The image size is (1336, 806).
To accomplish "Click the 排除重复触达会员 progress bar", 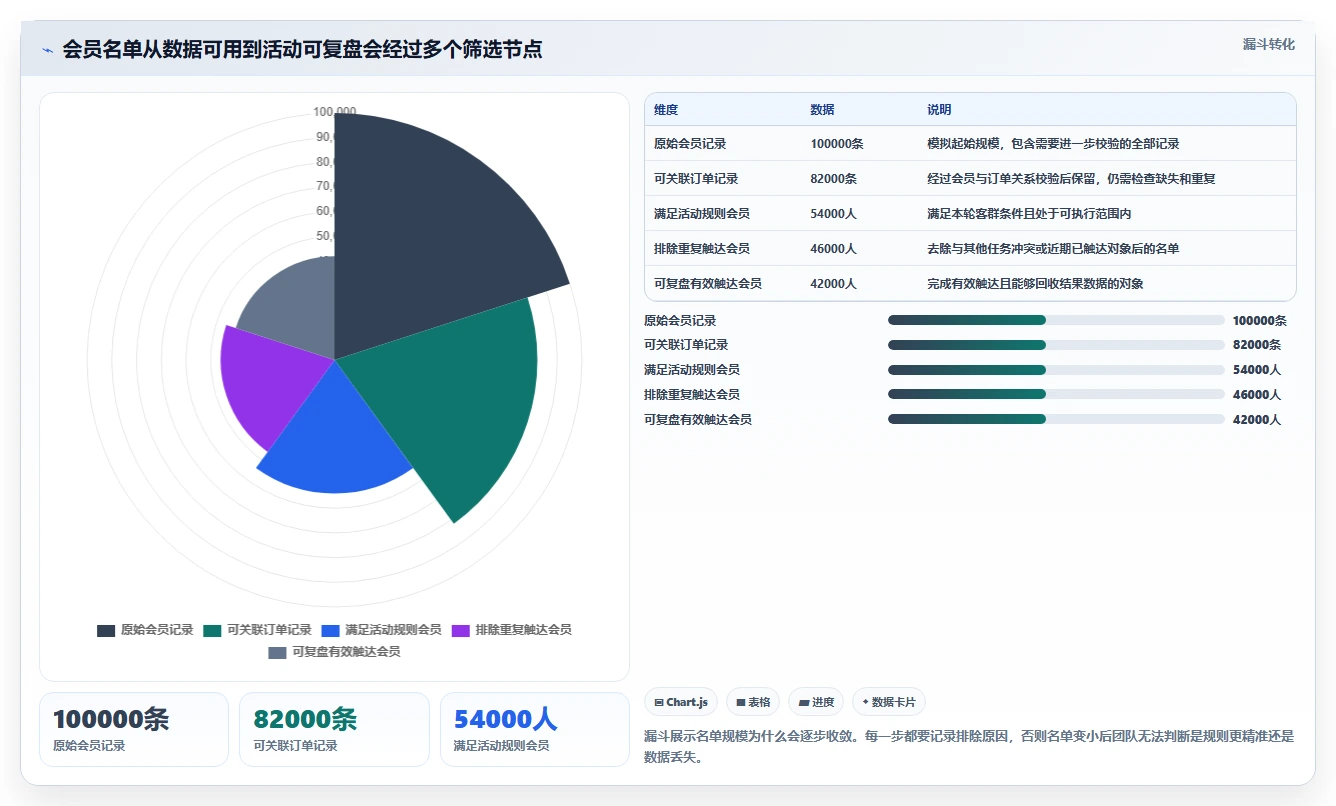I will point(1056,395).
